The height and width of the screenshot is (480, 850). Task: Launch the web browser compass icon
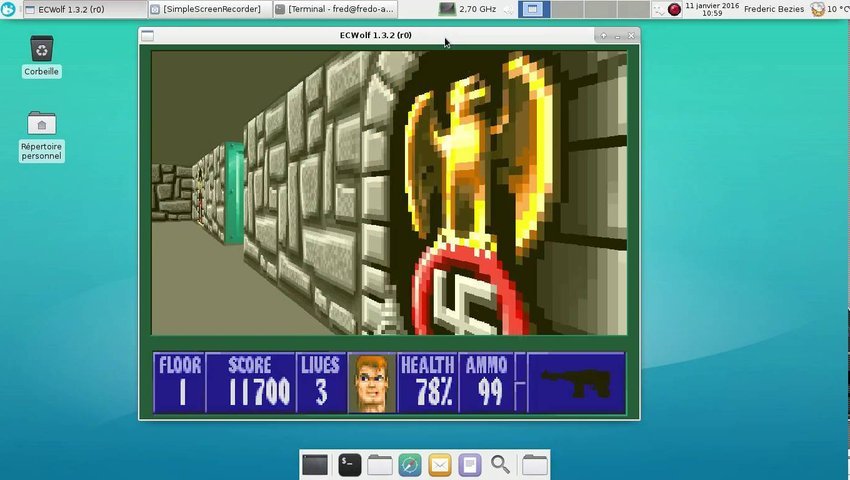[410, 465]
